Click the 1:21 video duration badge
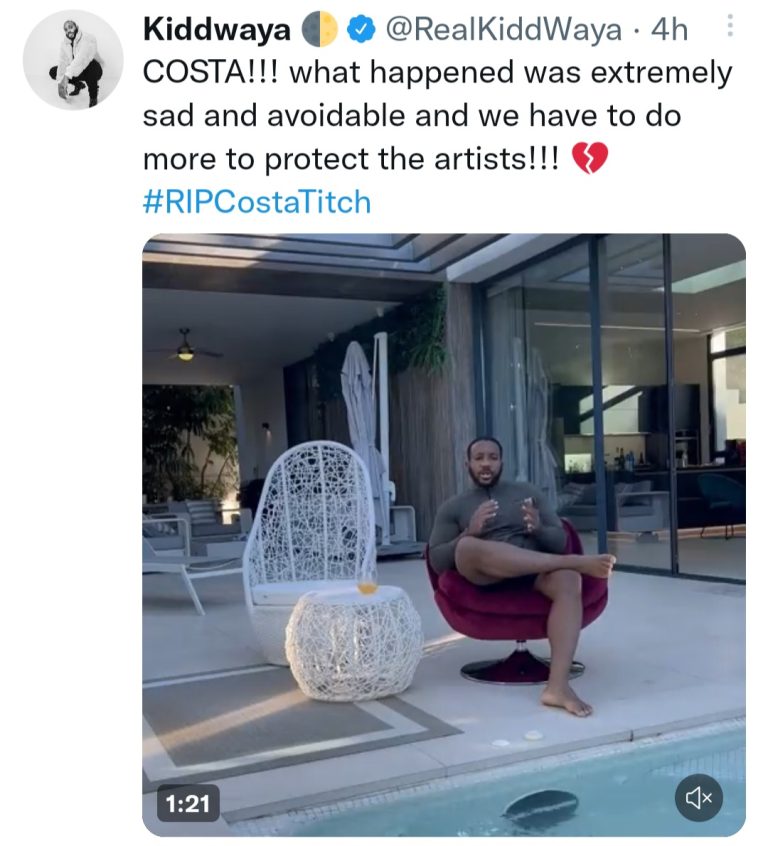The width and height of the screenshot is (768, 846). point(186,801)
